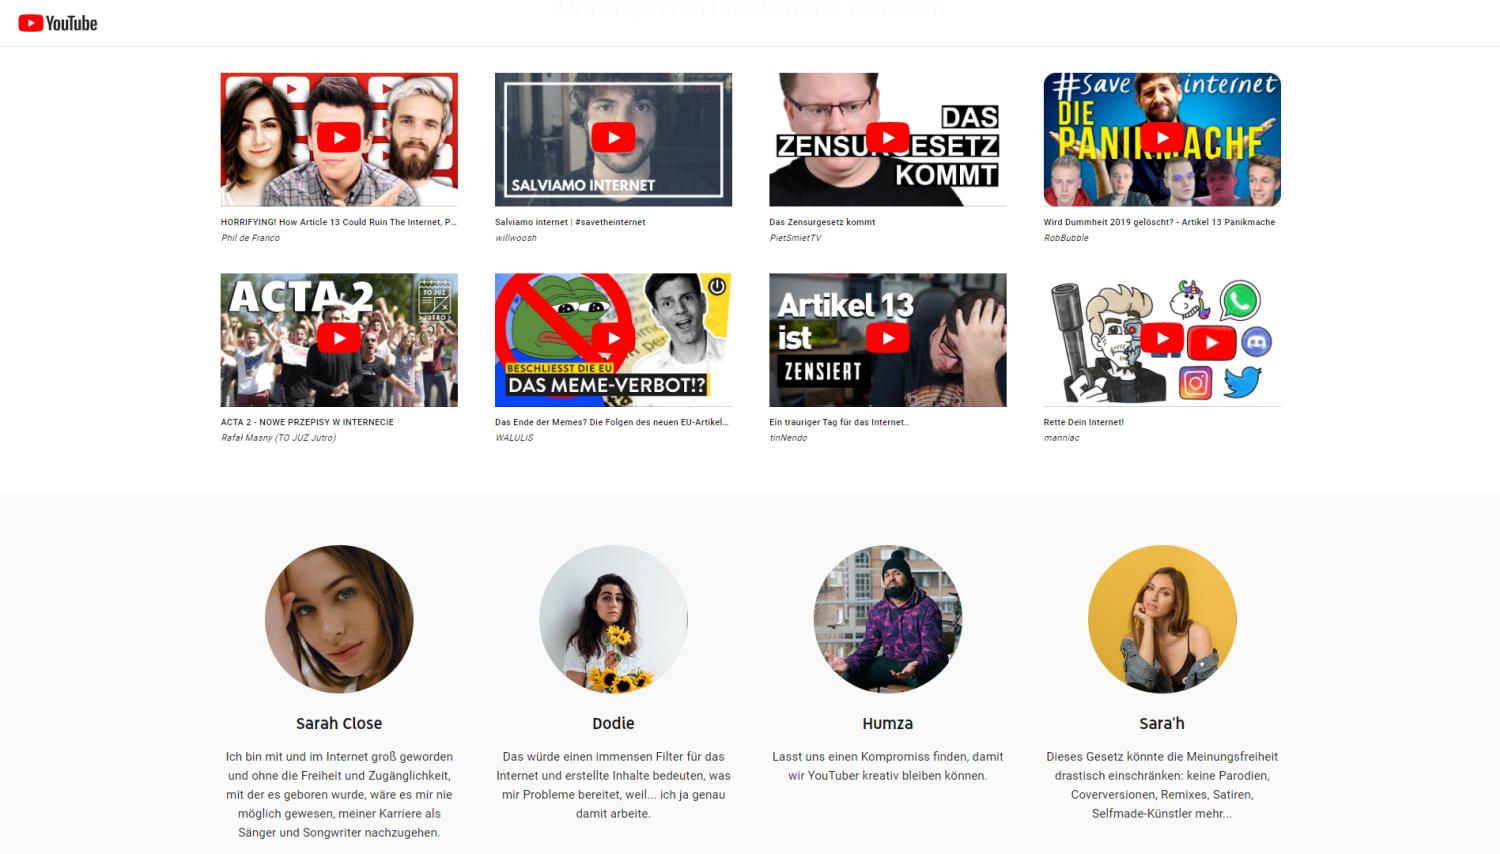
Task: Play the Phil de Franco Article 13 video
Action: [x=339, y=138]
